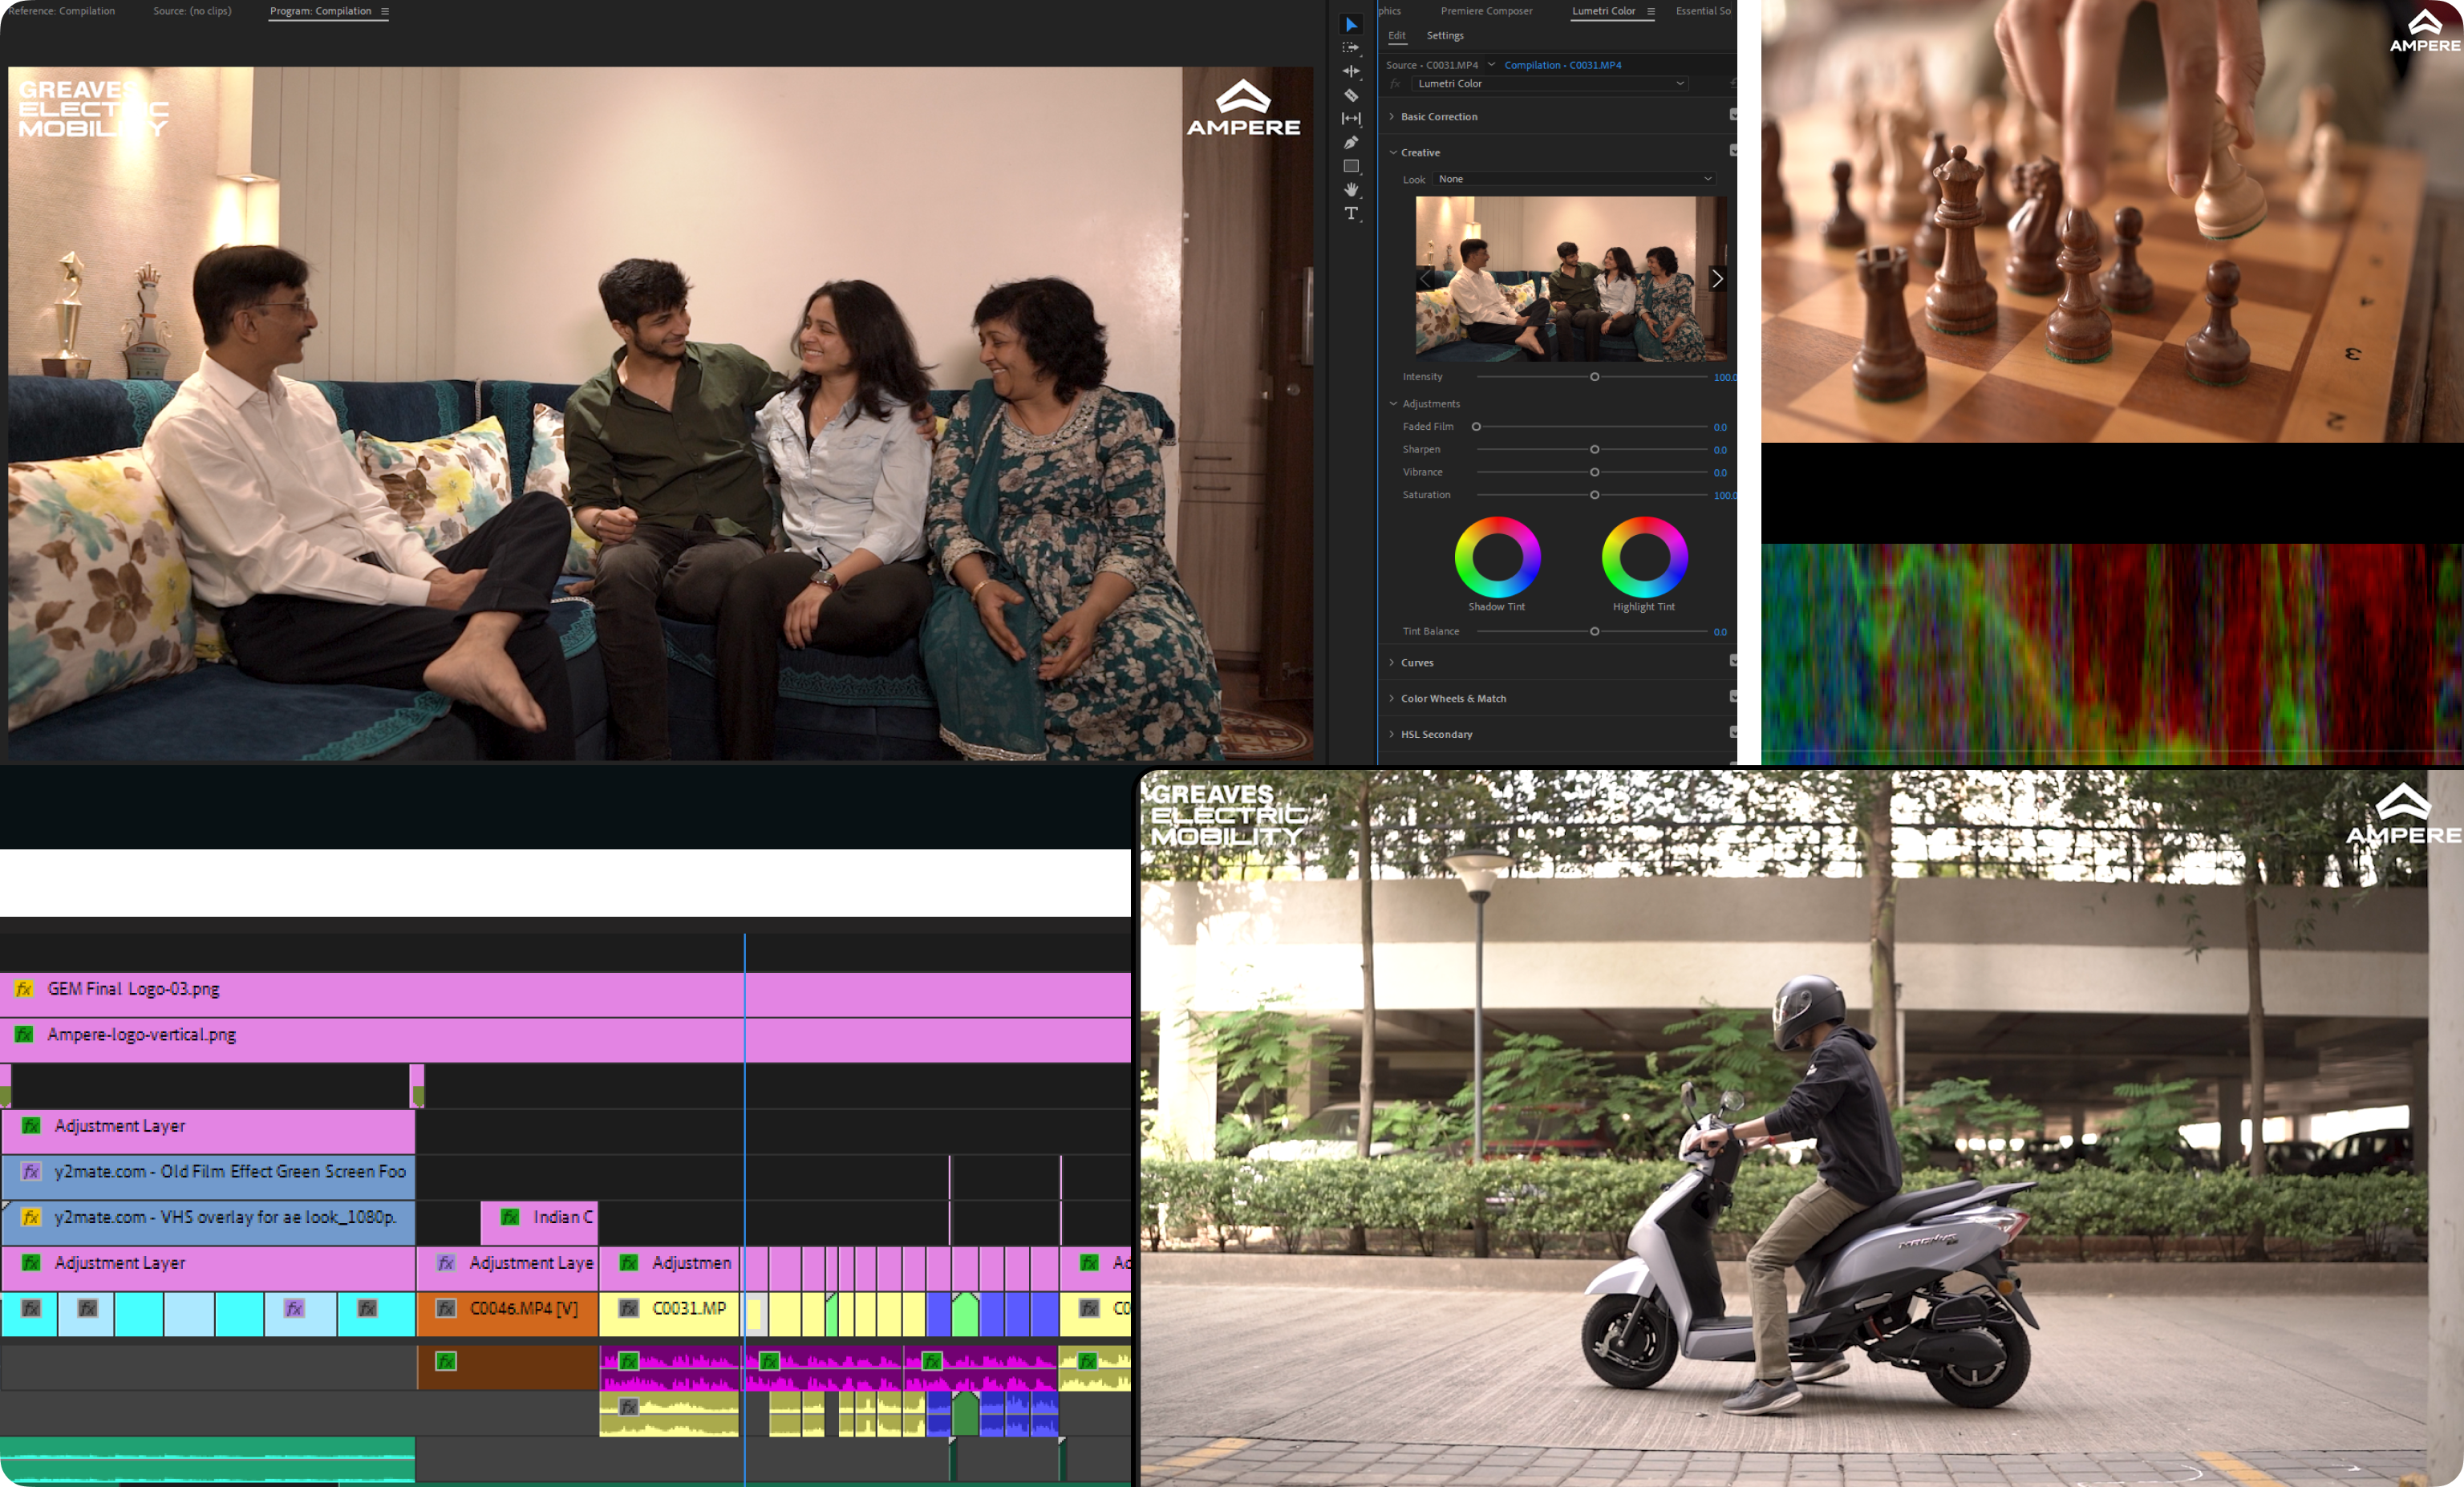Select the Razor tool
Image resolution: width=2464 pixels, height=1487 pixels.
tap(1351, 95)
